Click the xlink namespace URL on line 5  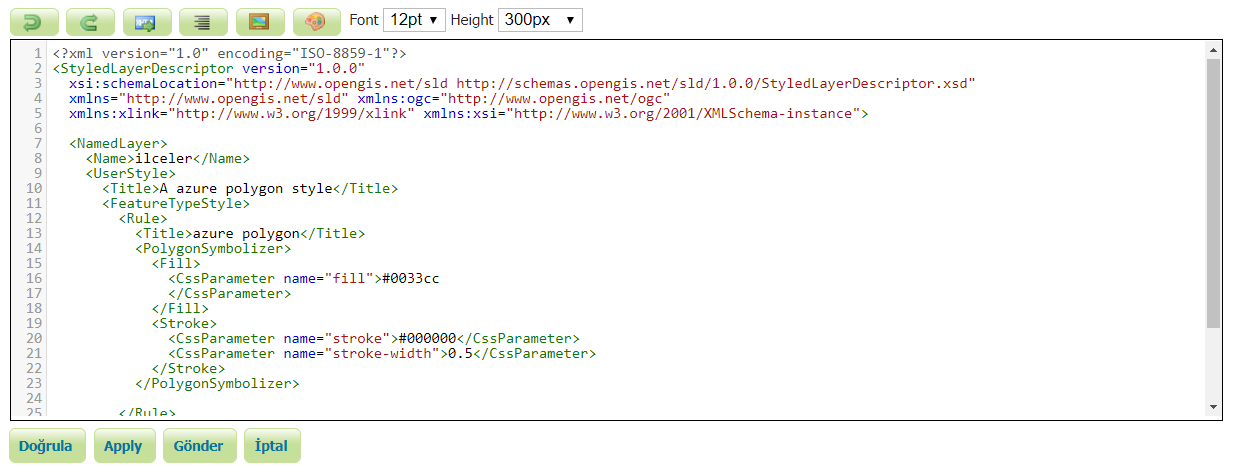291,113
